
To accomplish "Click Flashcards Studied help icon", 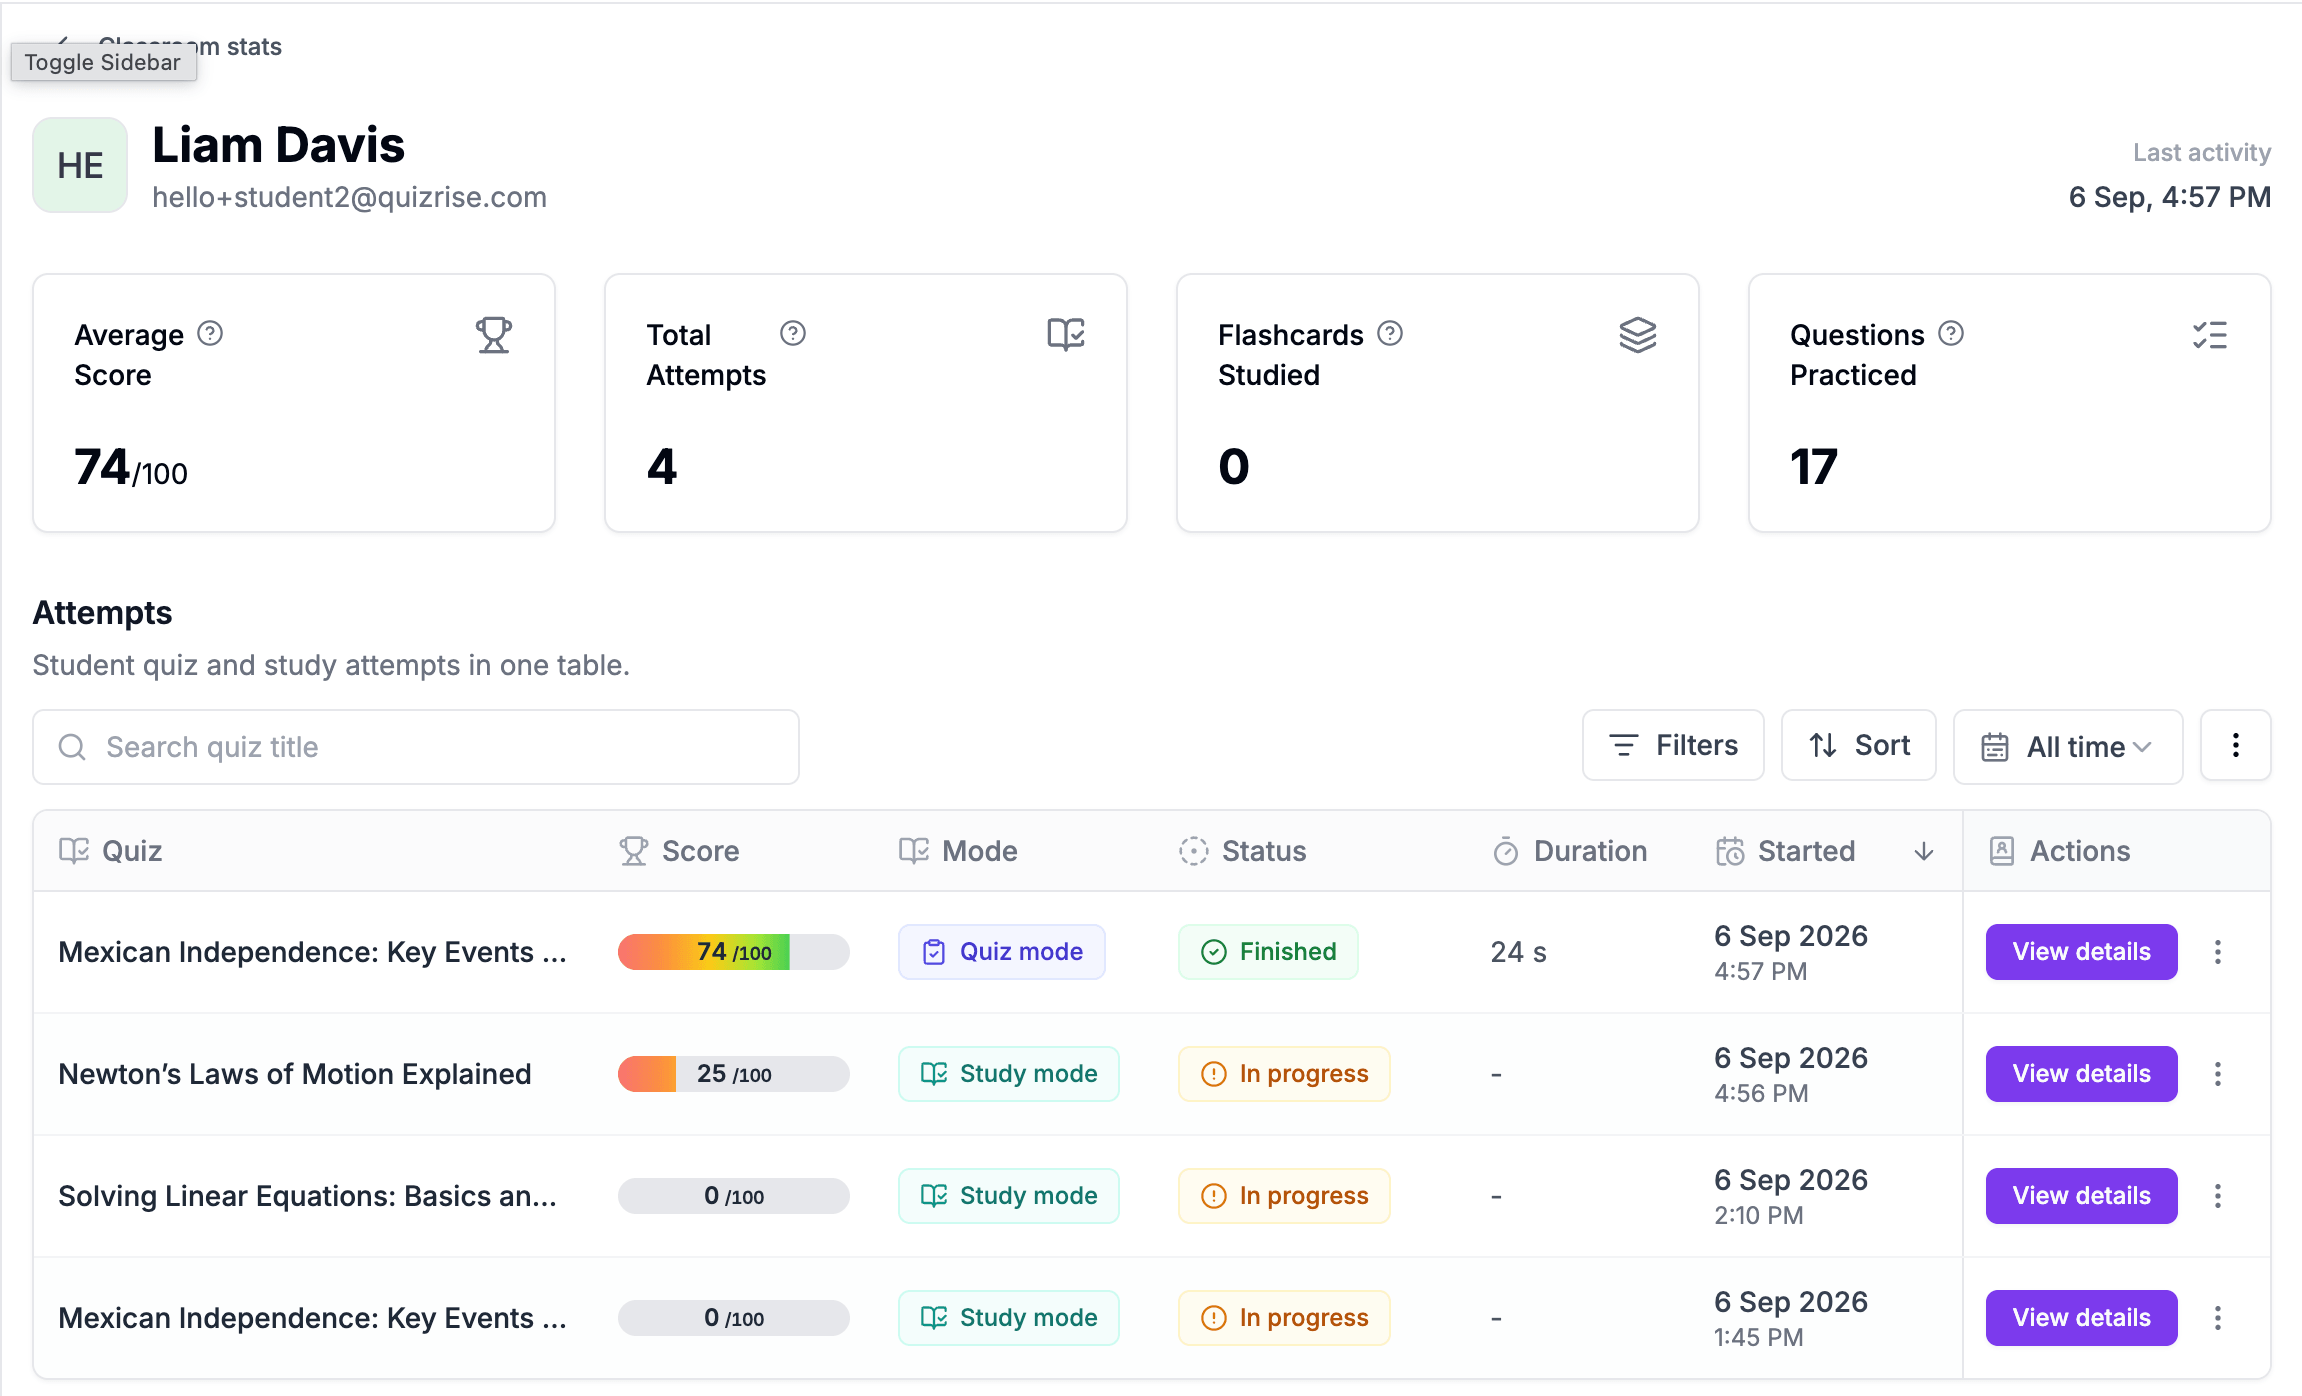I will [1390, 333].
